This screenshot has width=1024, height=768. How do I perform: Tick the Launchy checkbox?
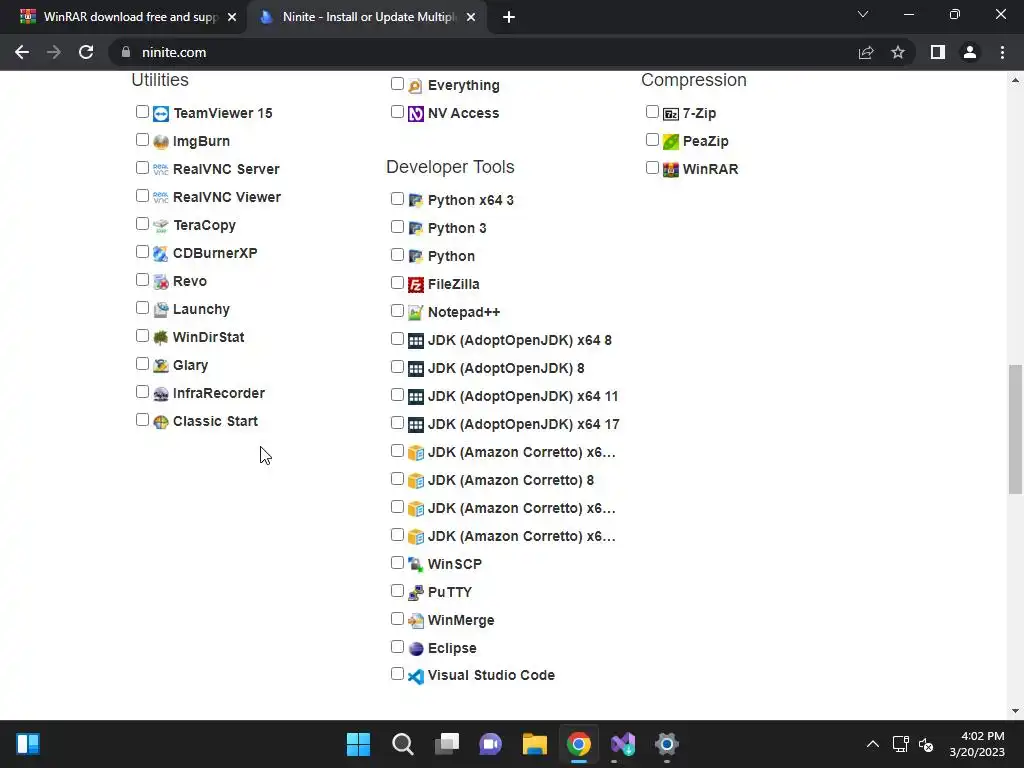click(142, 308)
